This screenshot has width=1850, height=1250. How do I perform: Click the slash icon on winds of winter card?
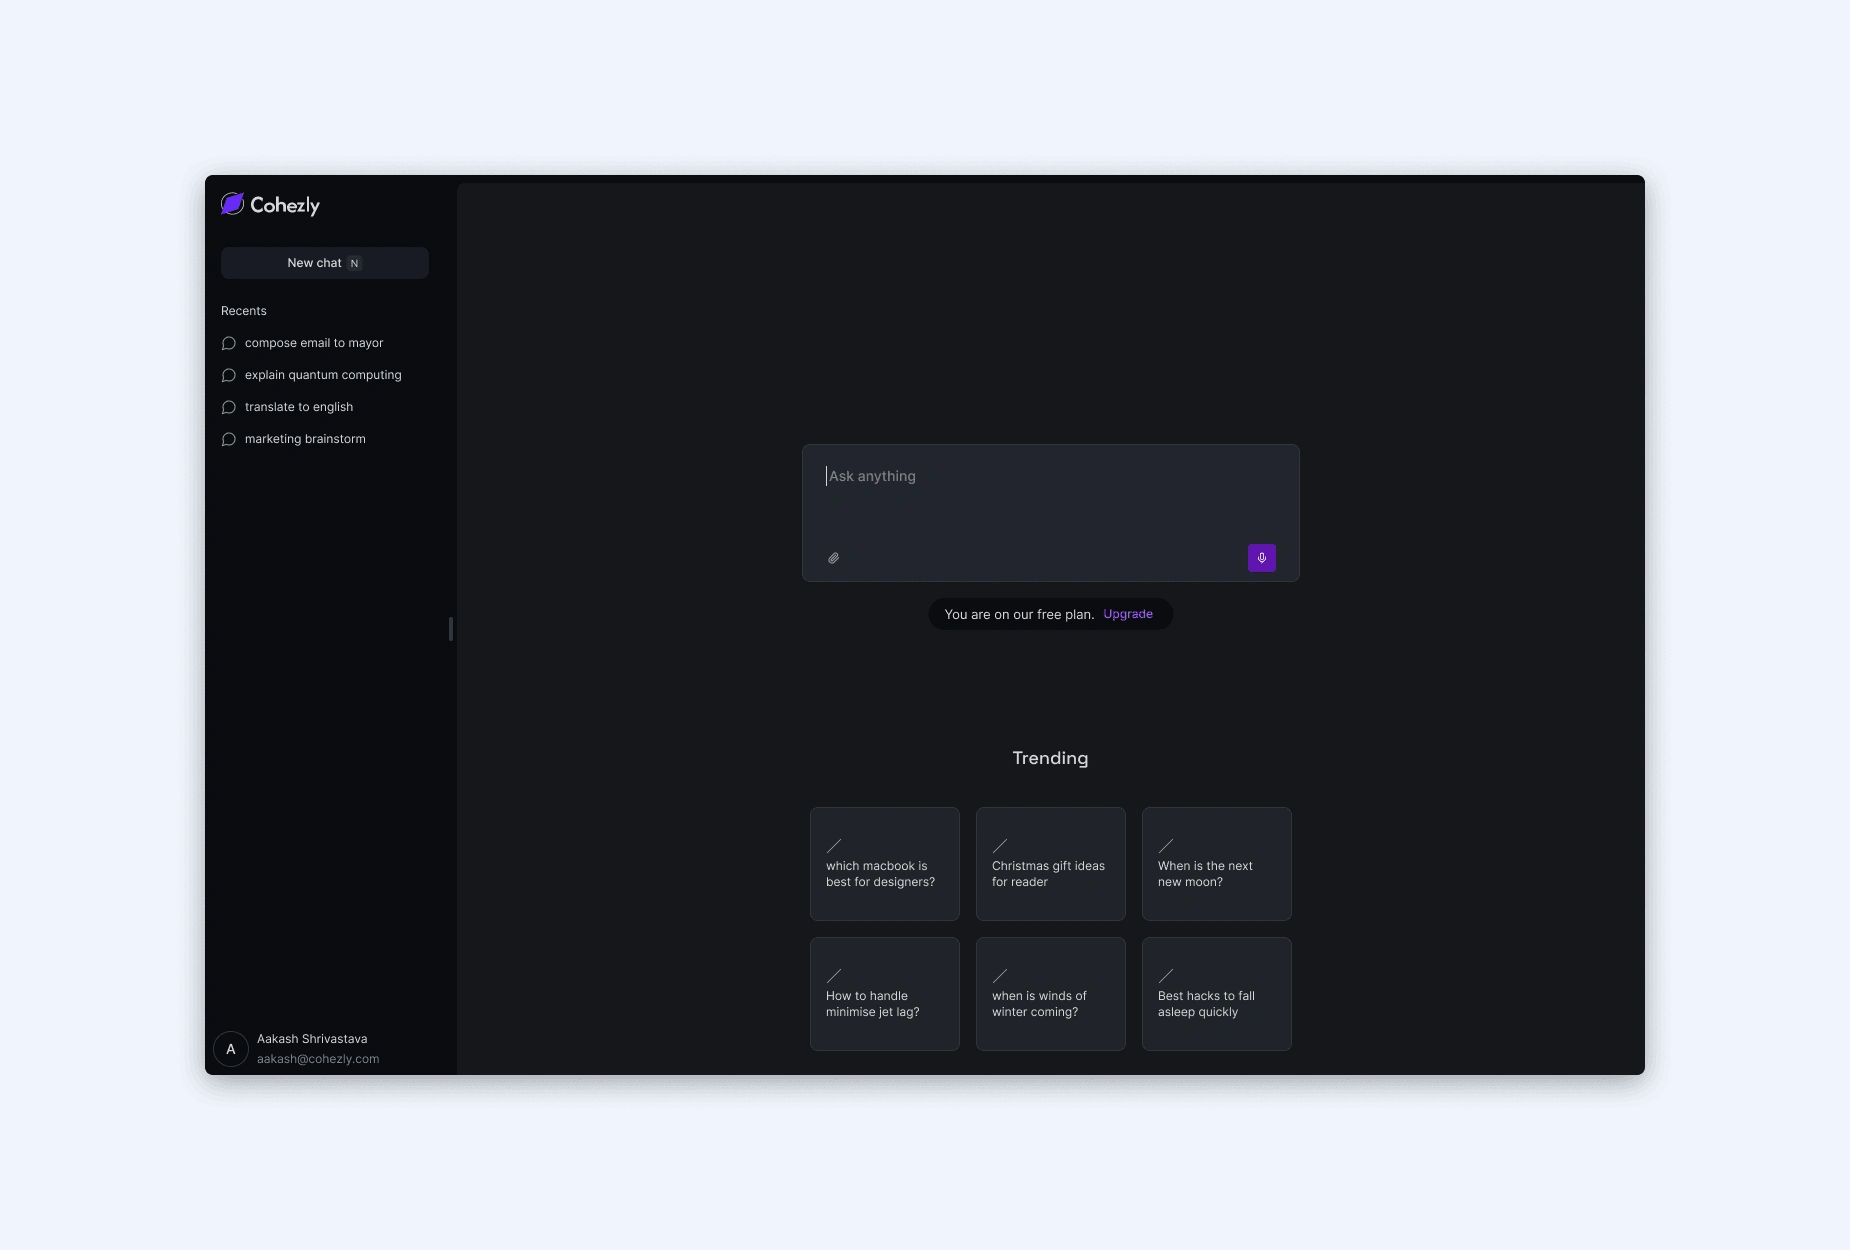tap(1000, 976)
